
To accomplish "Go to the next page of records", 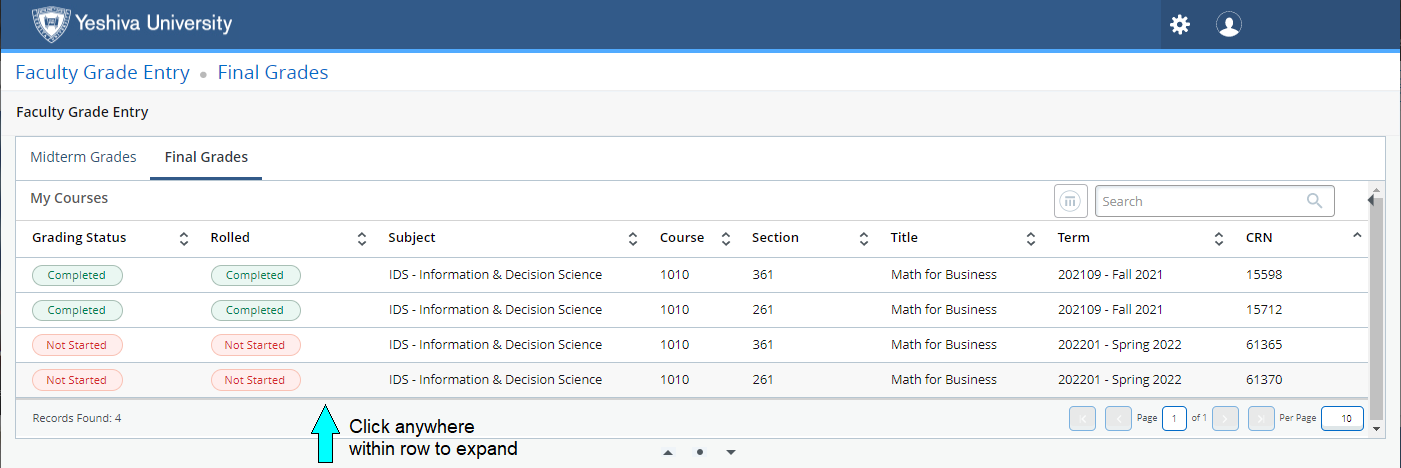I will [1225, 418].
